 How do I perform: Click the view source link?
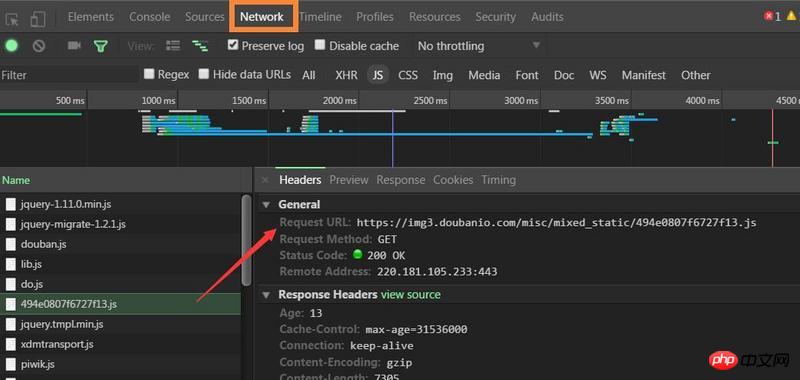[x=411, y=295]
